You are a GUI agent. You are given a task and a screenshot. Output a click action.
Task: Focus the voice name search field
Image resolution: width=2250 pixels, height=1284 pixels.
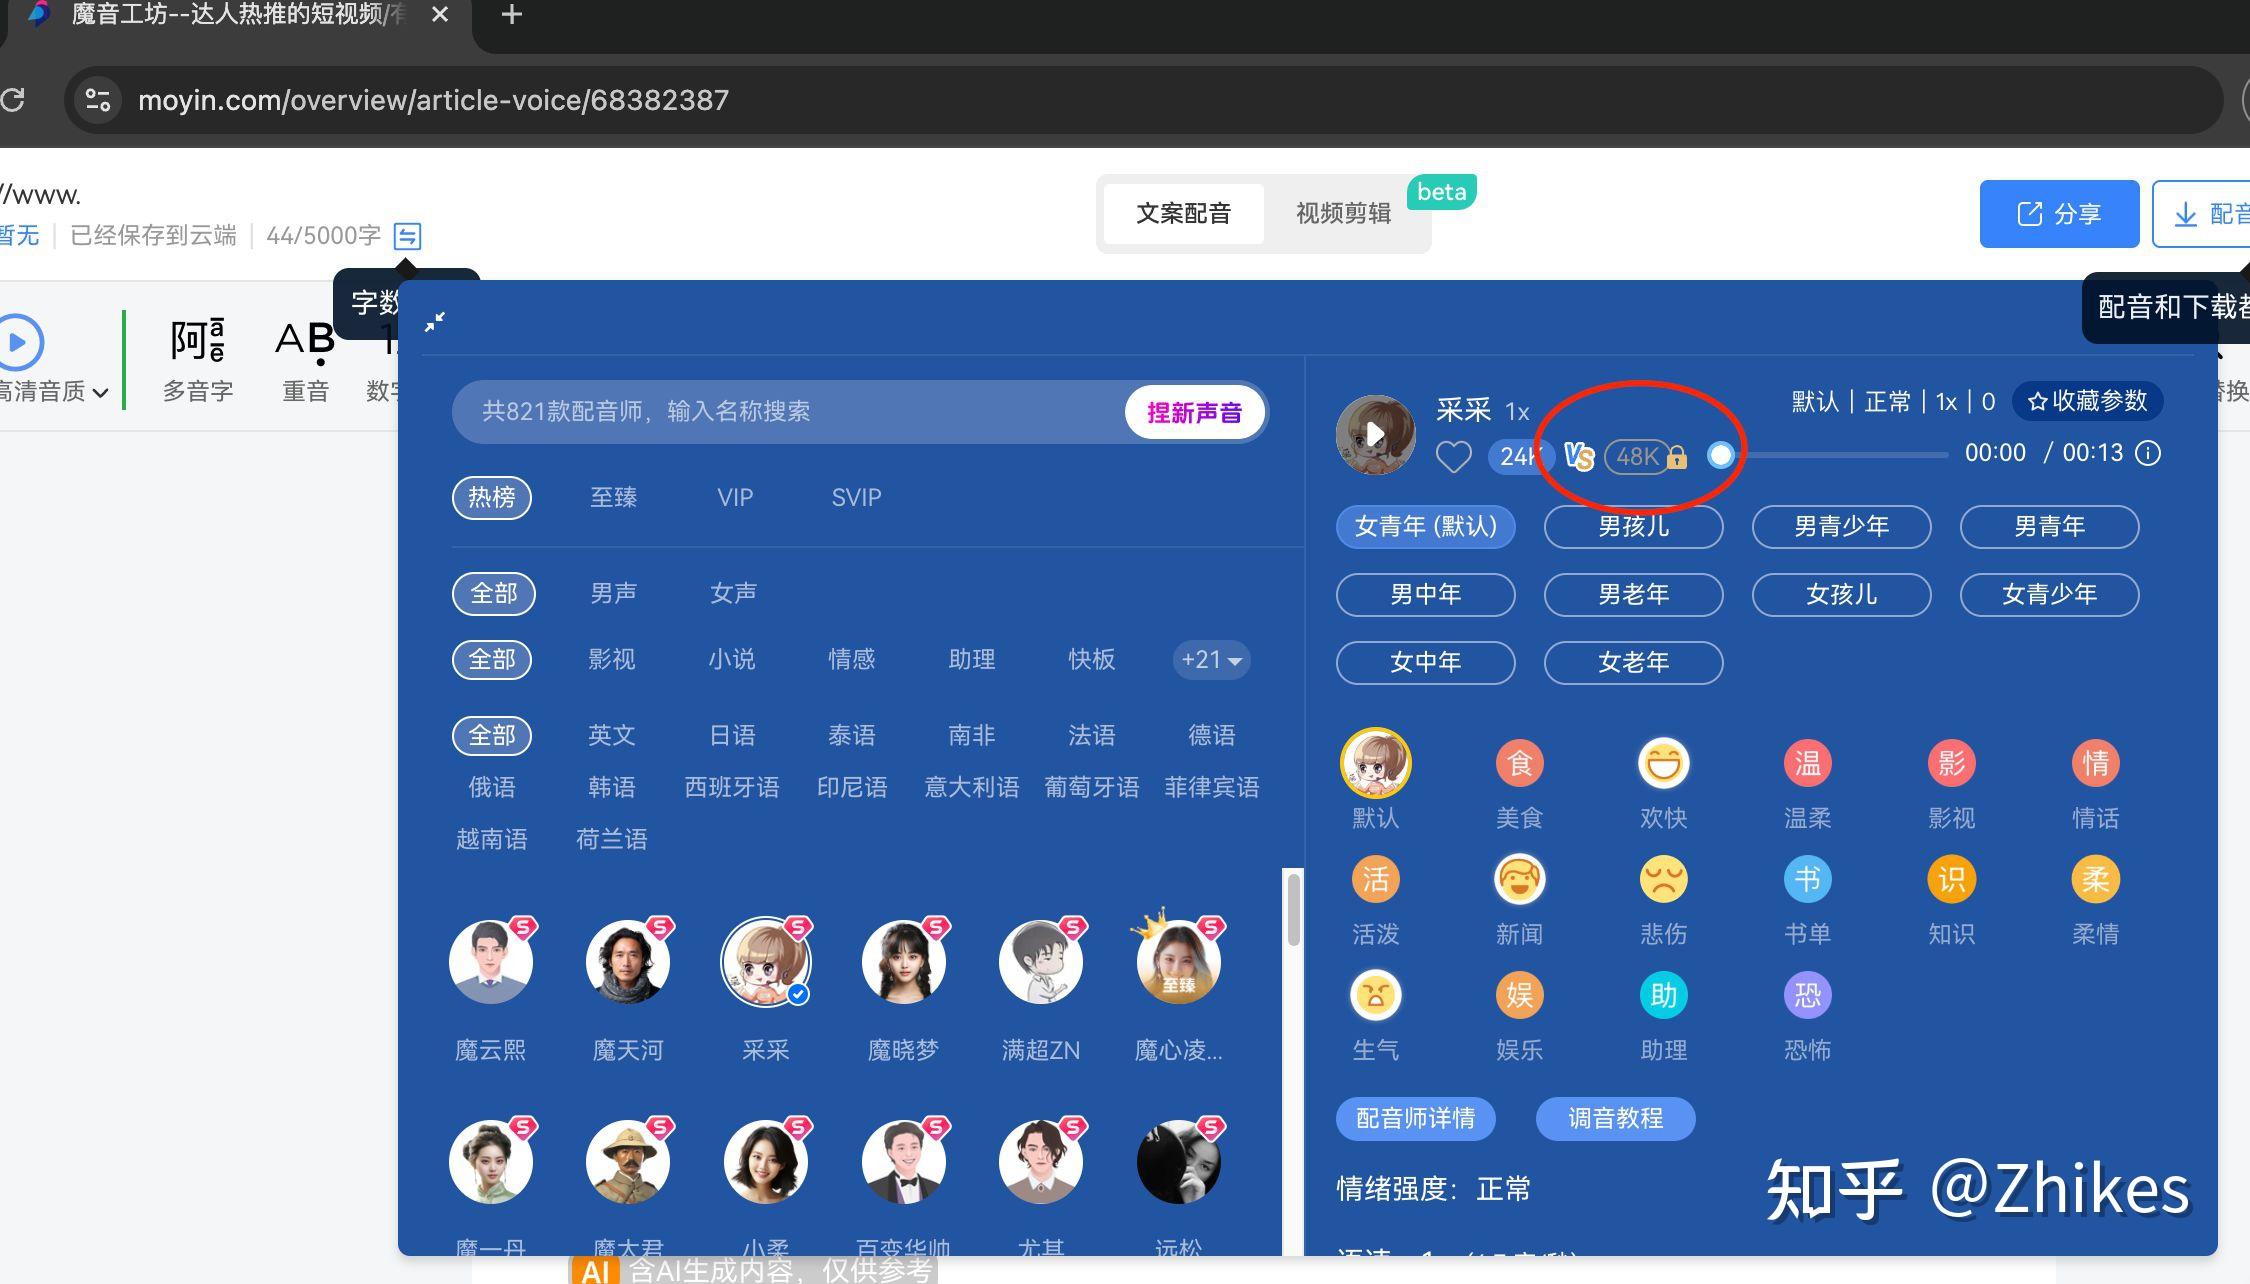(x=790, y=412)
